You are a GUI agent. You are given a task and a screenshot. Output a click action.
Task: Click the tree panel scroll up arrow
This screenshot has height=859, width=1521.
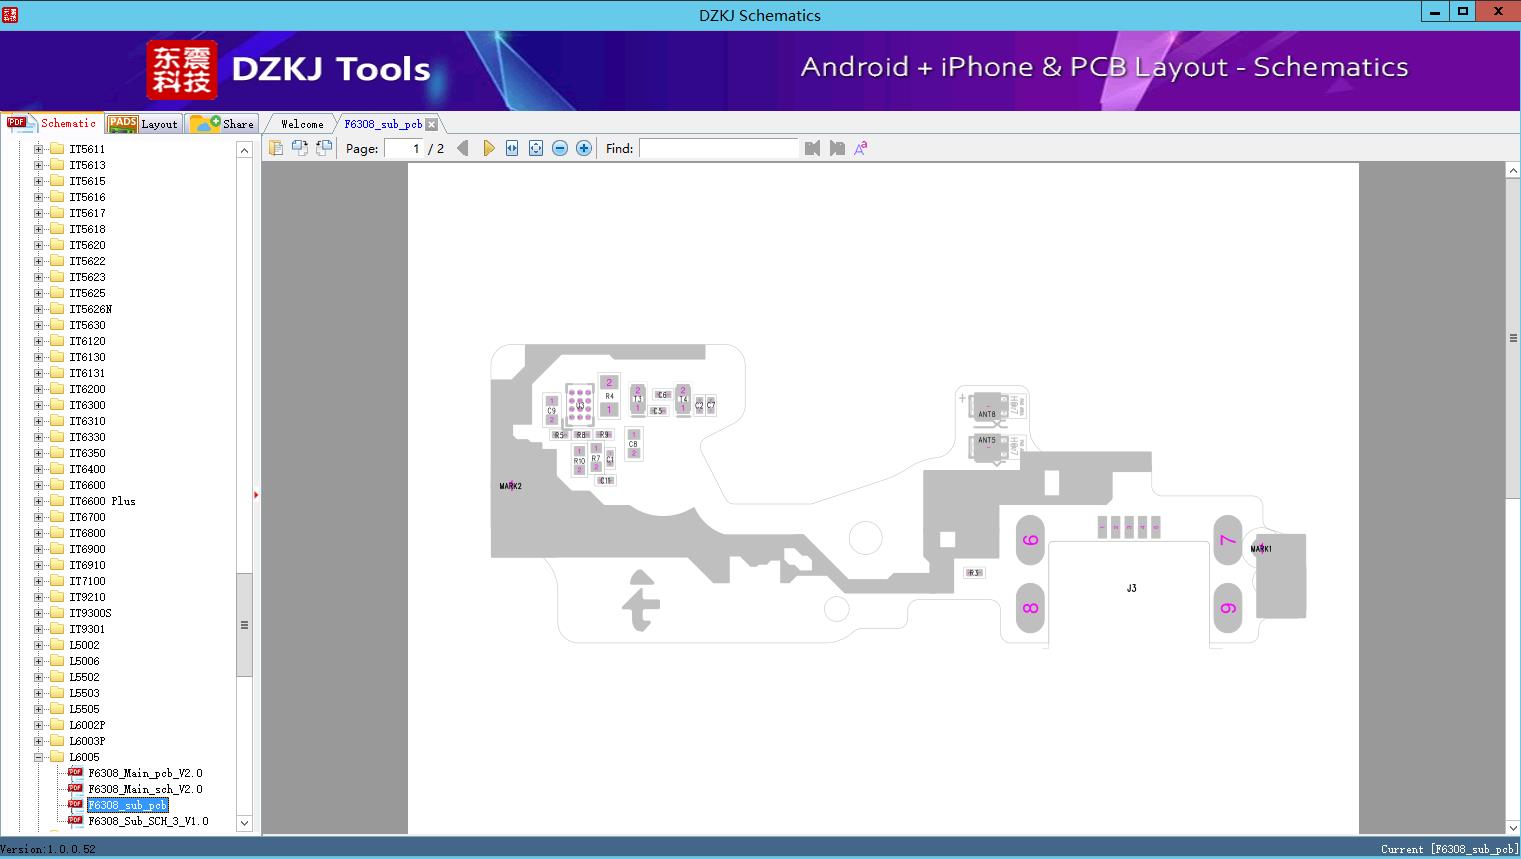[x=244, y=150]
